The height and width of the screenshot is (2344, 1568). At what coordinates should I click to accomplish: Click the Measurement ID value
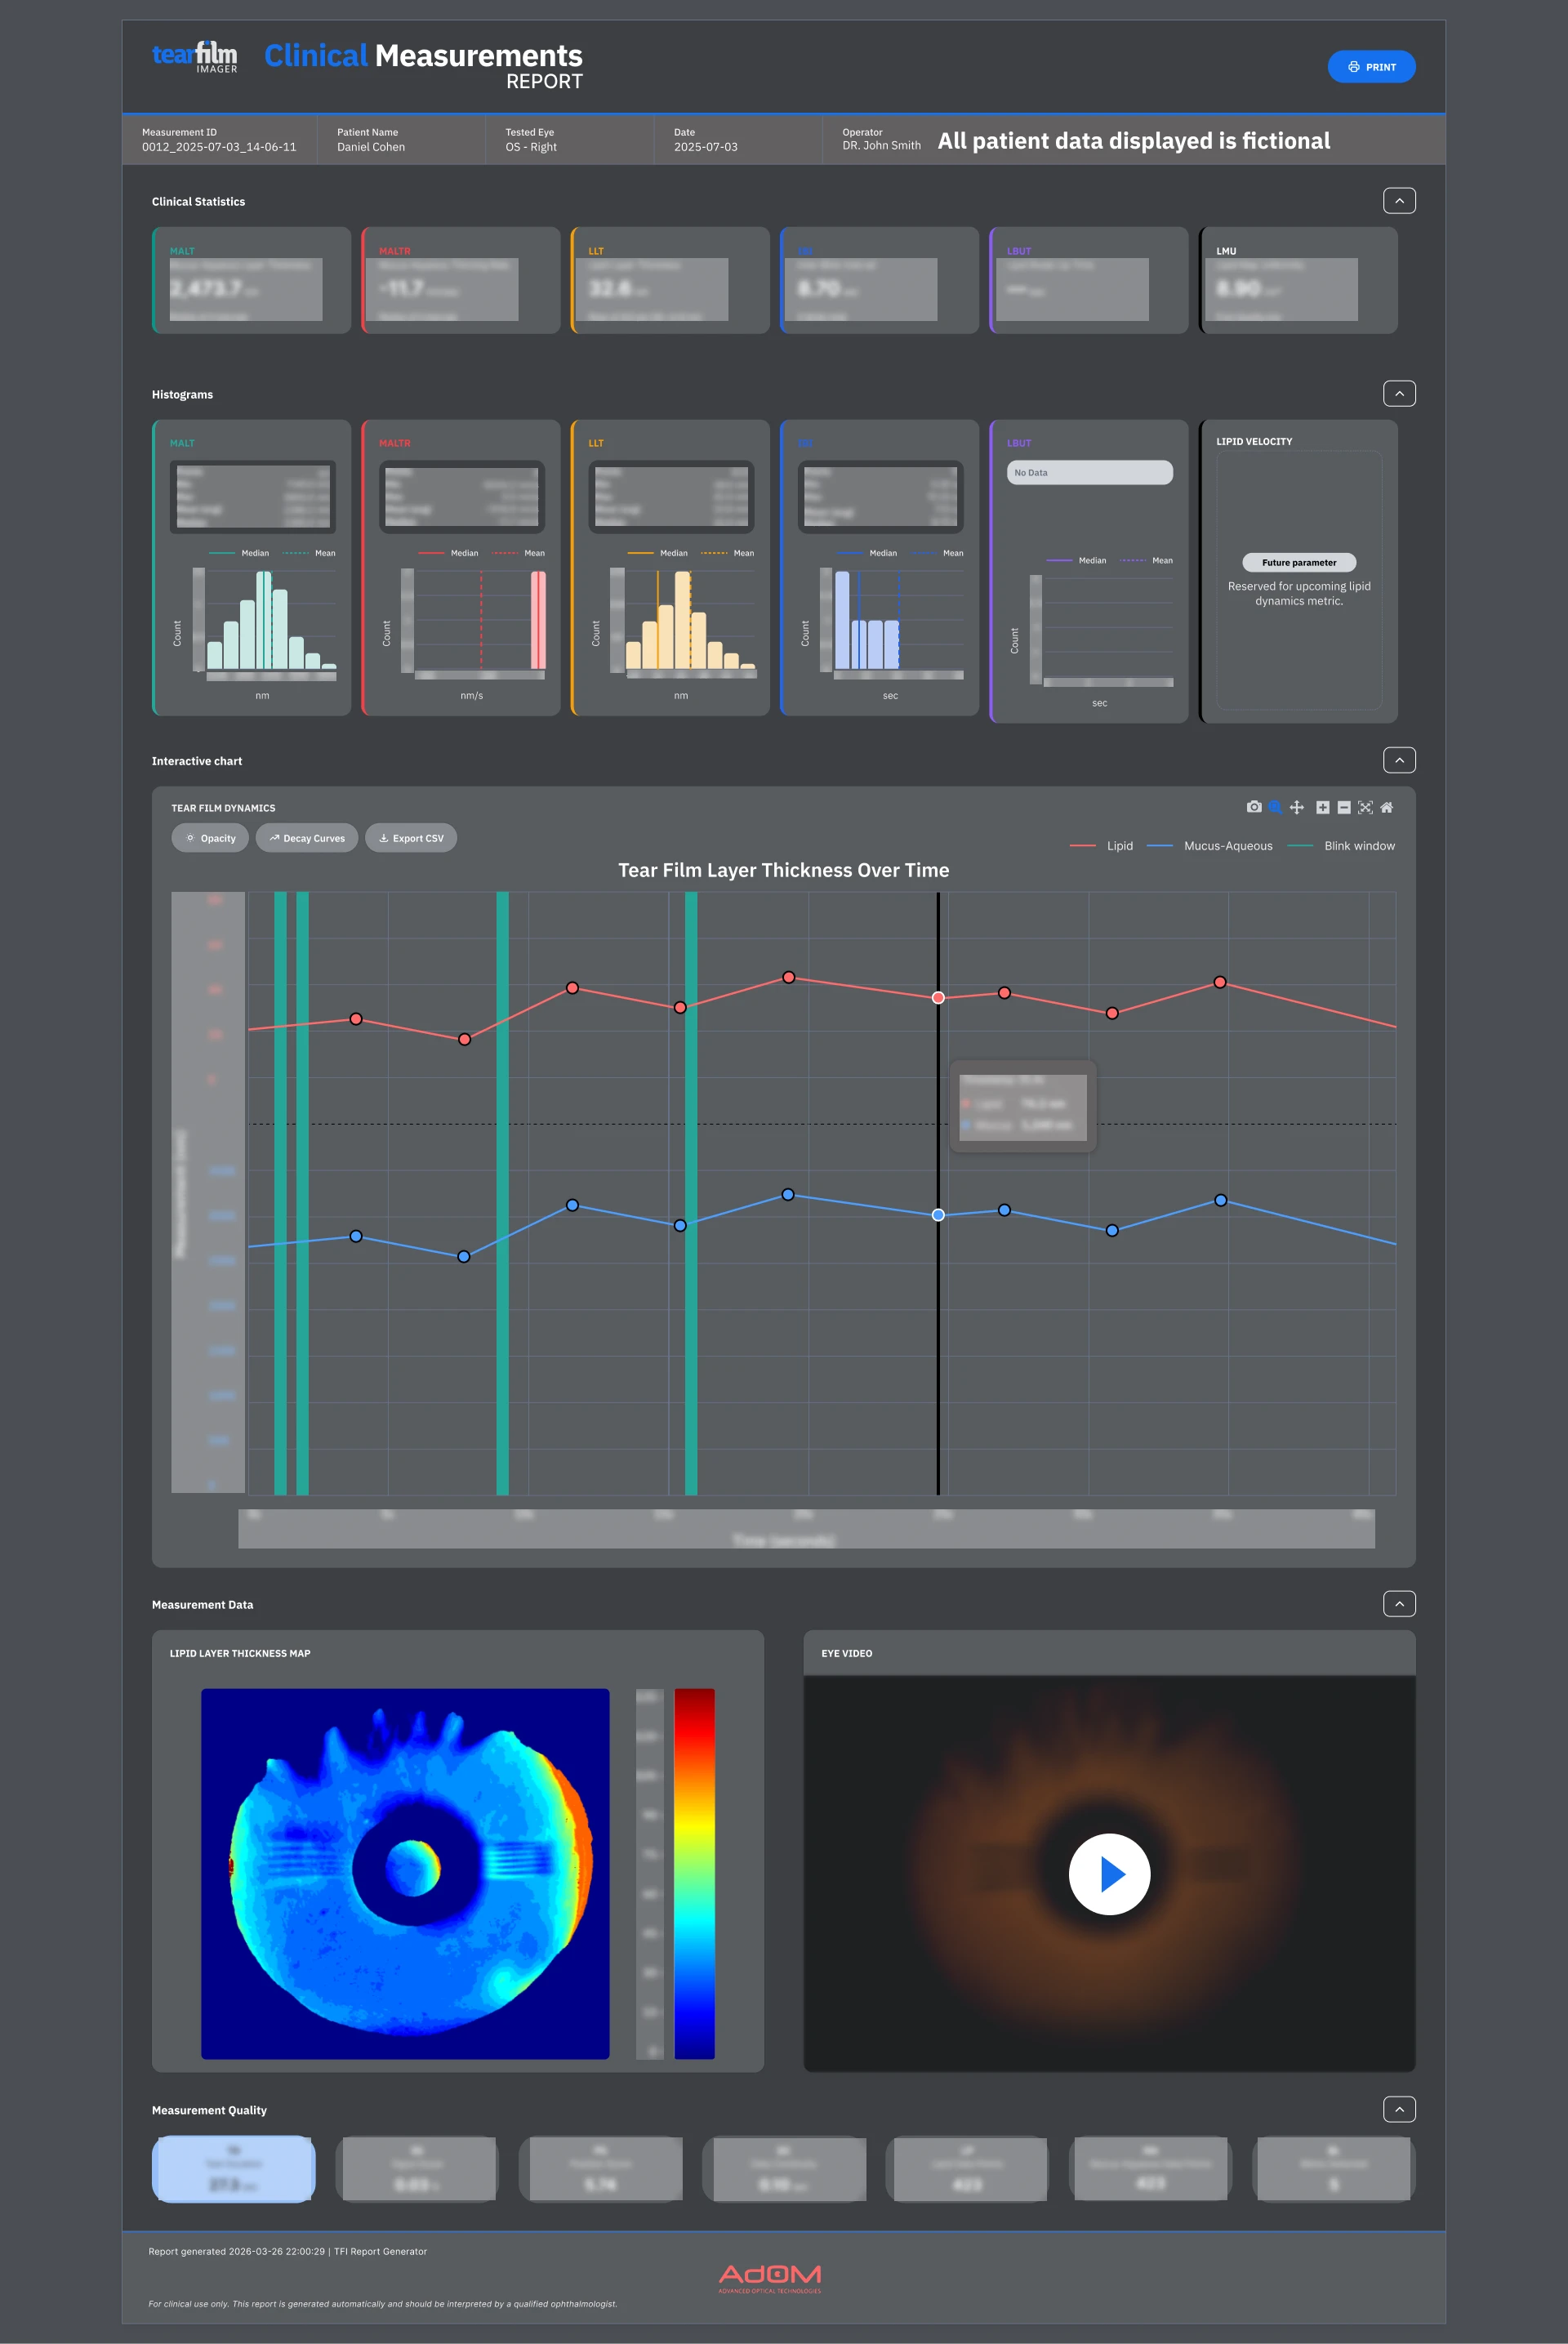[219, 147]
